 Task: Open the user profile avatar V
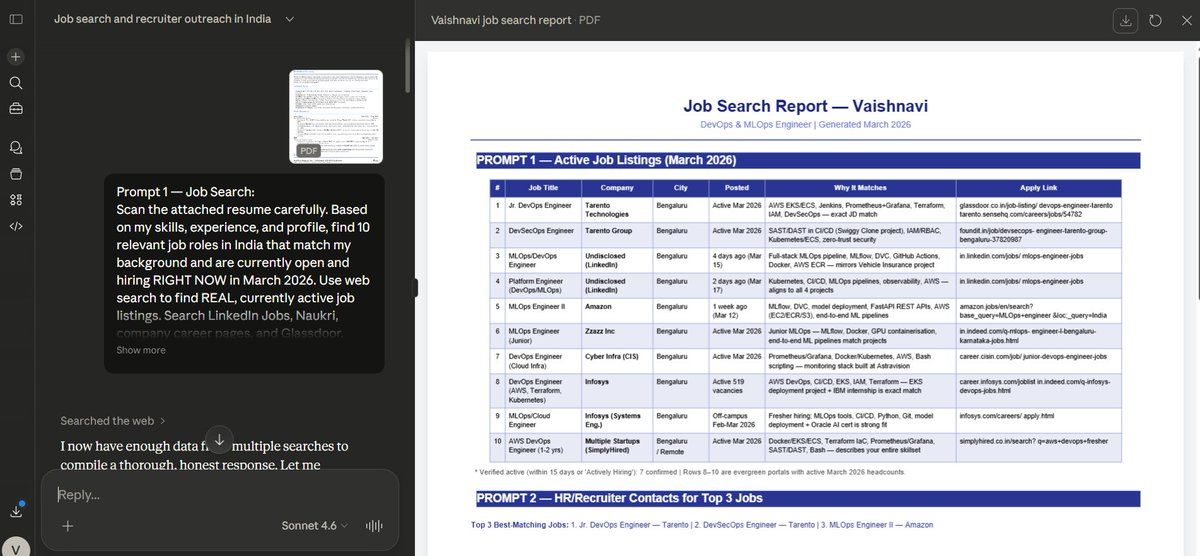coord(15,547)
